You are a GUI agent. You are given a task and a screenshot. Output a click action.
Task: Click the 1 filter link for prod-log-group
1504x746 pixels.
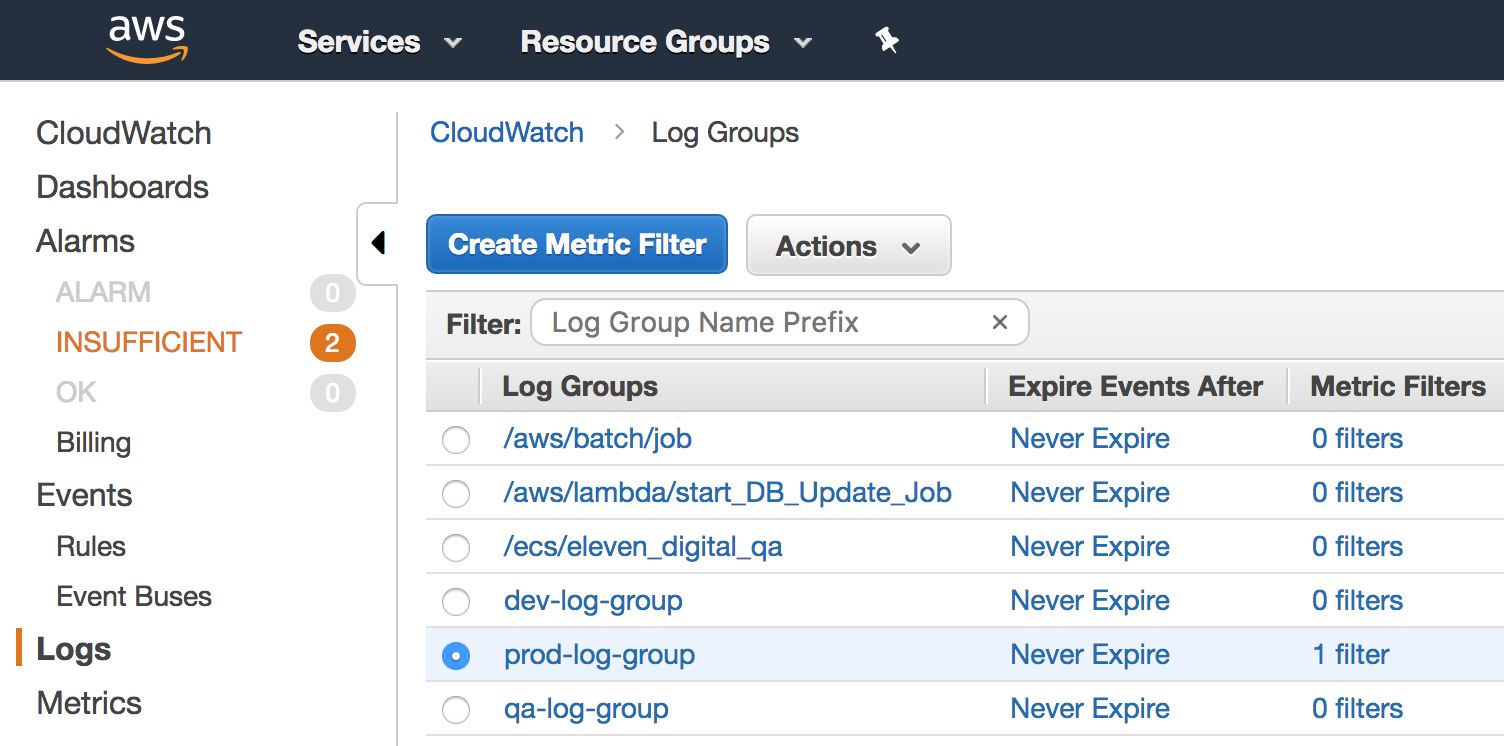point(1350,655)
